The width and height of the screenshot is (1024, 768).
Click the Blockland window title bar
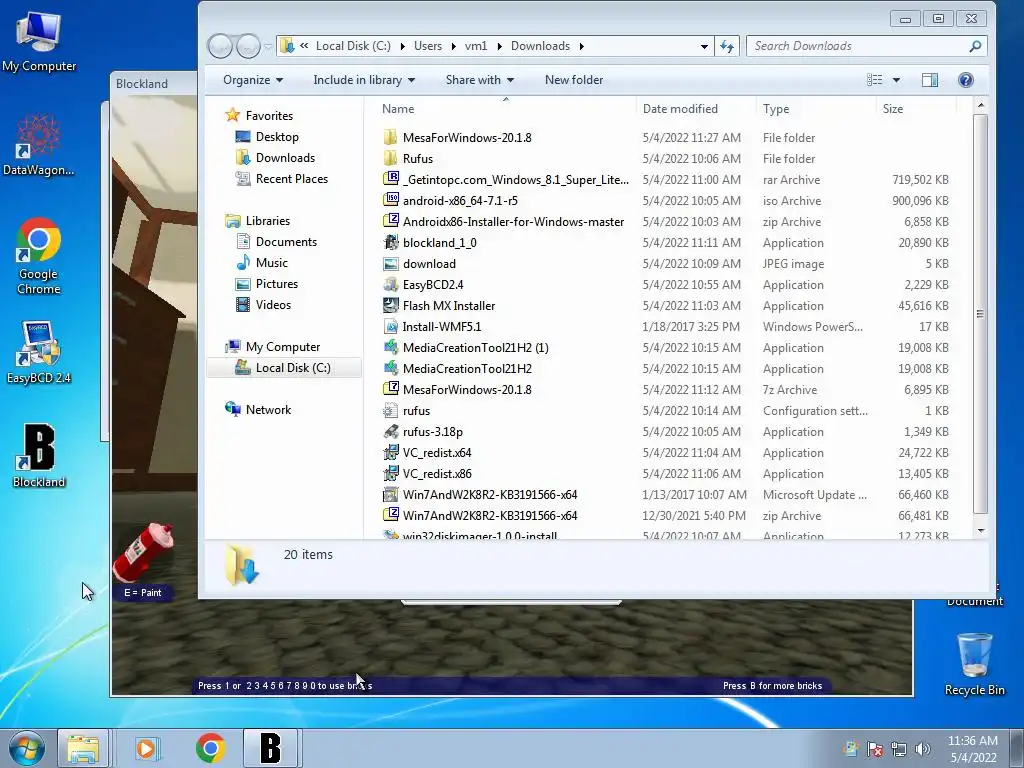[153, 84]
